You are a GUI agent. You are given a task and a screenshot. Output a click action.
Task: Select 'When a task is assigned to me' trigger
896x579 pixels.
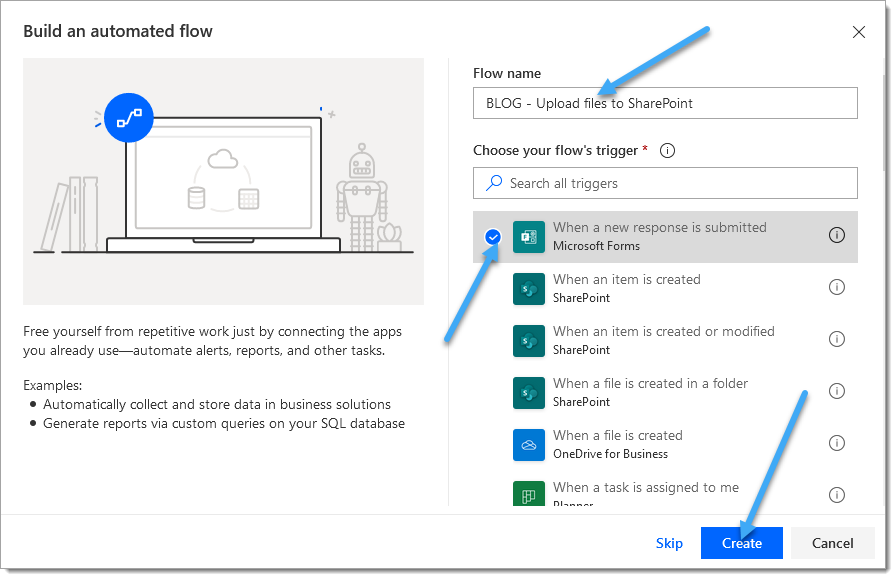665,490
